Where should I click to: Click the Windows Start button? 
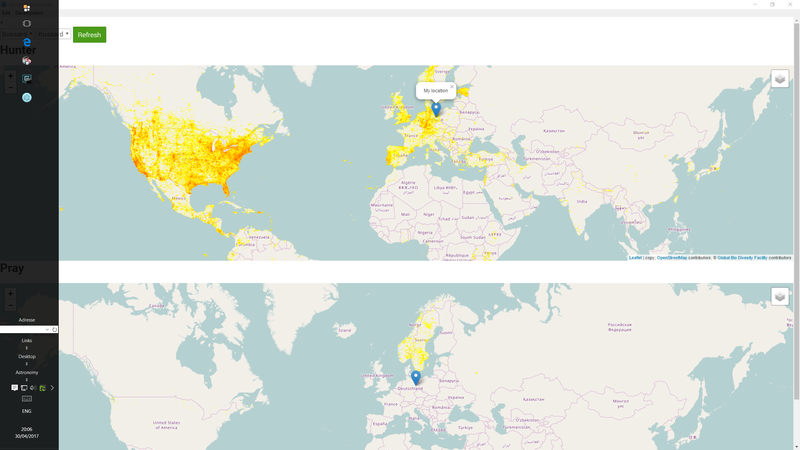tap(27, 8)
